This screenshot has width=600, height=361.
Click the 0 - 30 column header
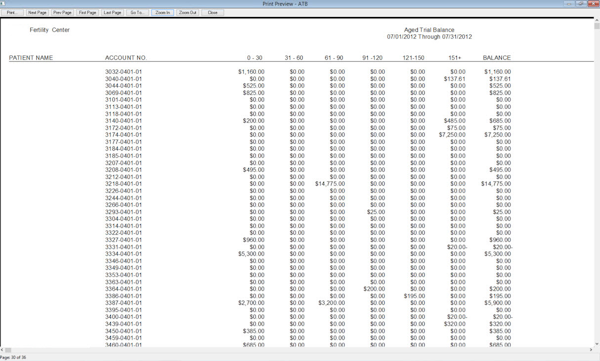254,58
